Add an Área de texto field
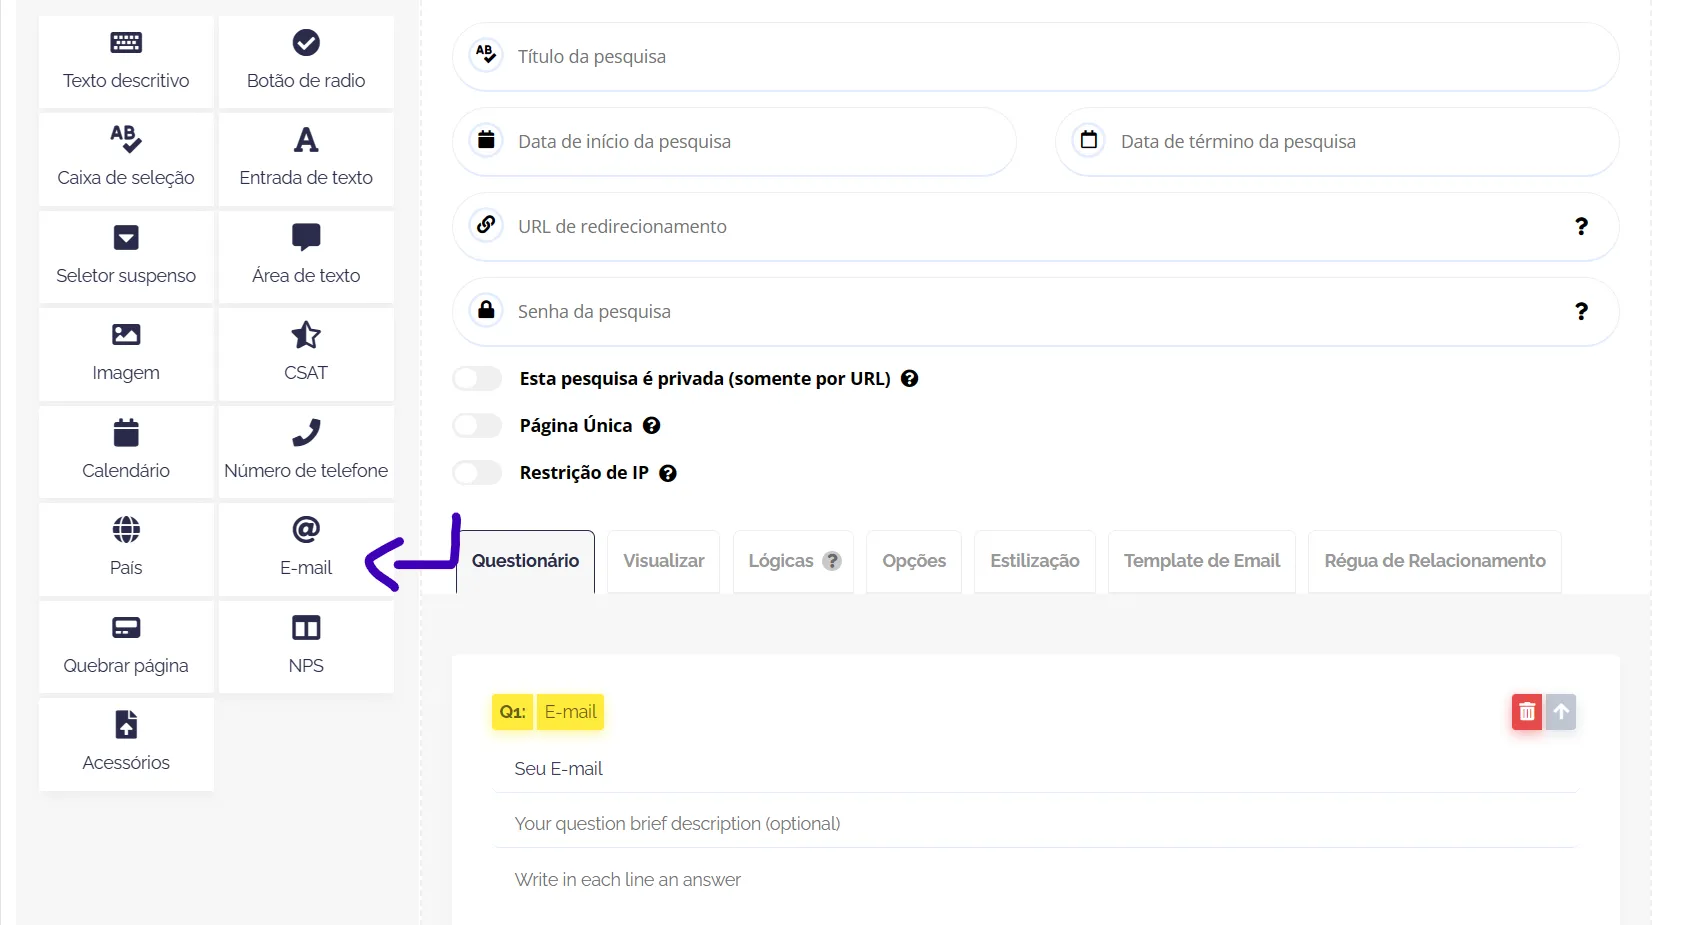 306,257
